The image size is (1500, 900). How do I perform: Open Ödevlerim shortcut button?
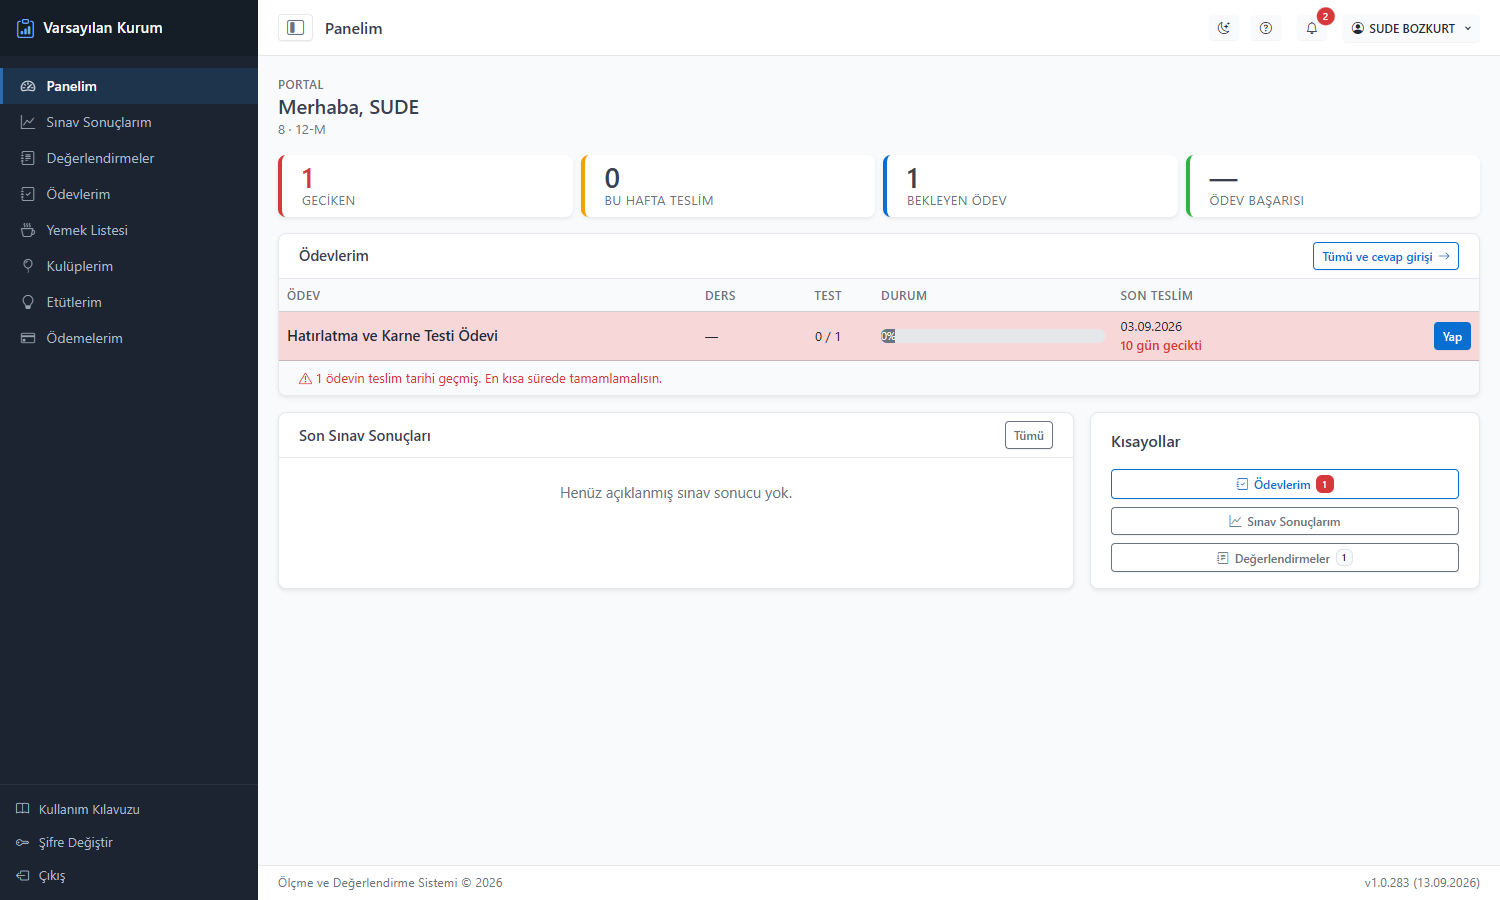coord(1285,484)
